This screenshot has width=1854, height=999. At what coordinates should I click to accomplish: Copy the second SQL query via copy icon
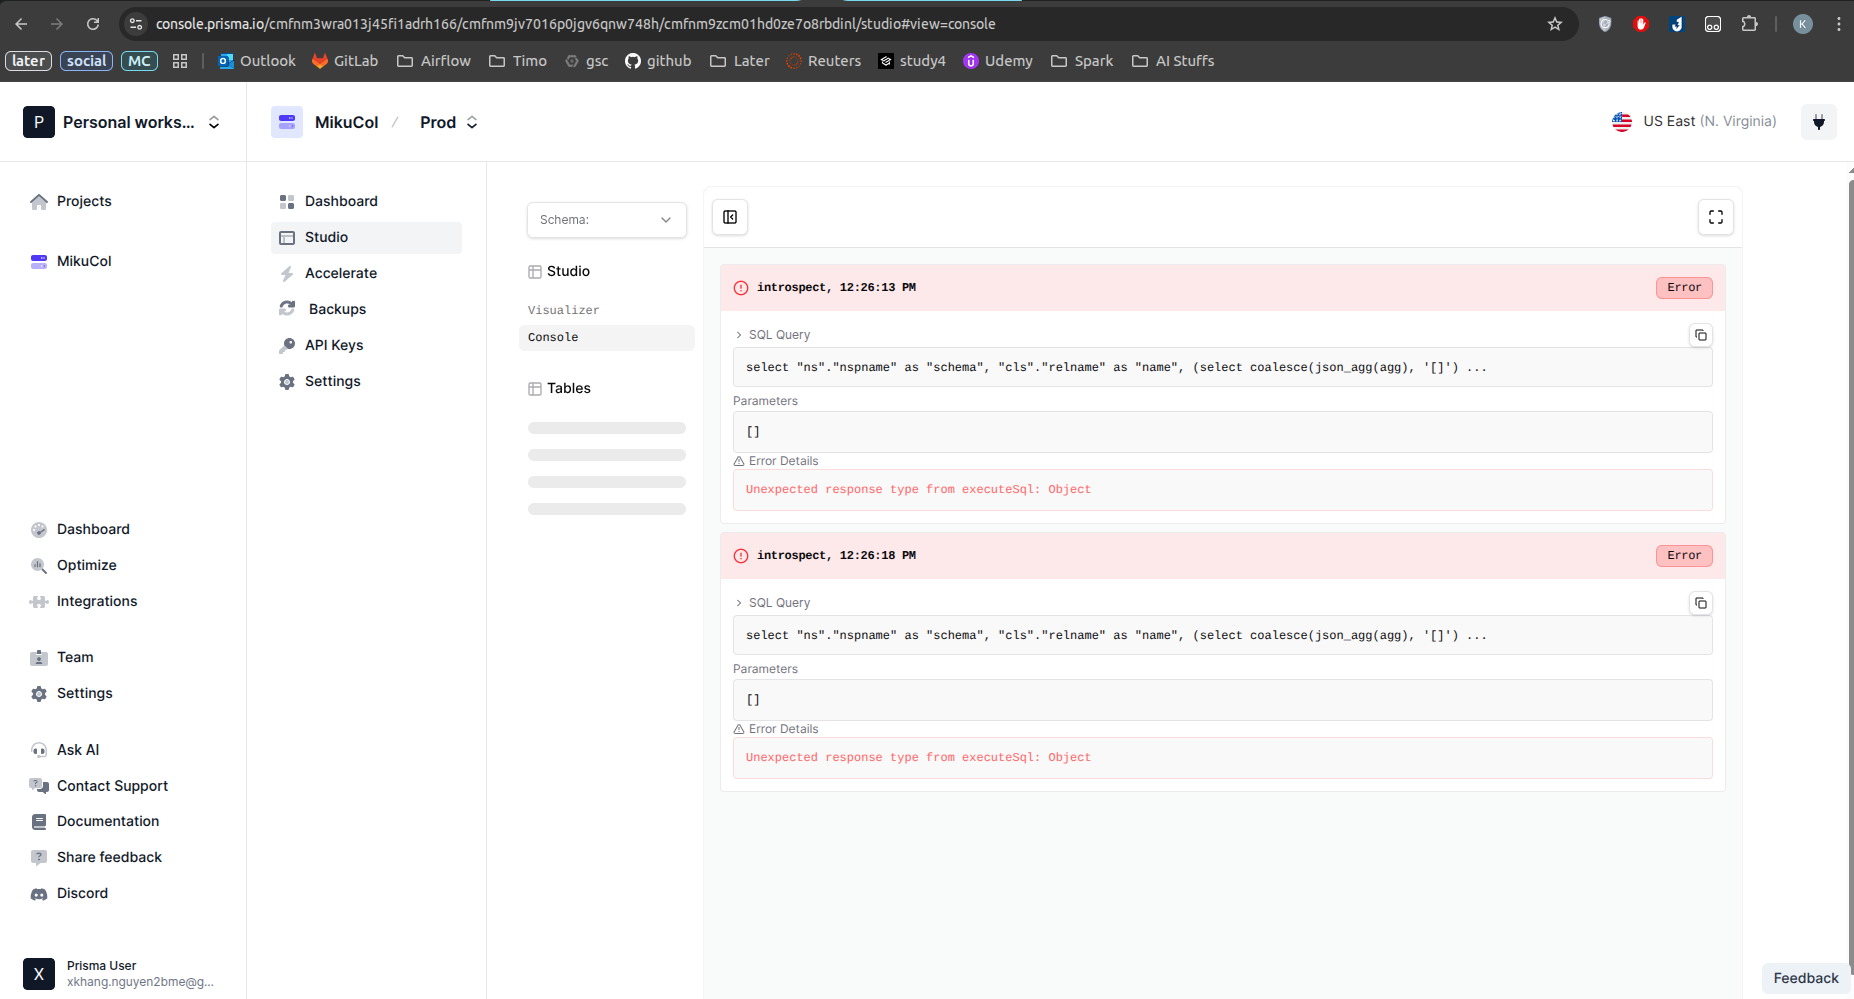click(1700, 603)
